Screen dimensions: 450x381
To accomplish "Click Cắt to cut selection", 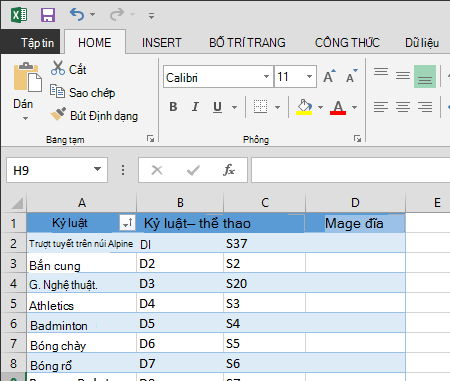I will 69,69.
